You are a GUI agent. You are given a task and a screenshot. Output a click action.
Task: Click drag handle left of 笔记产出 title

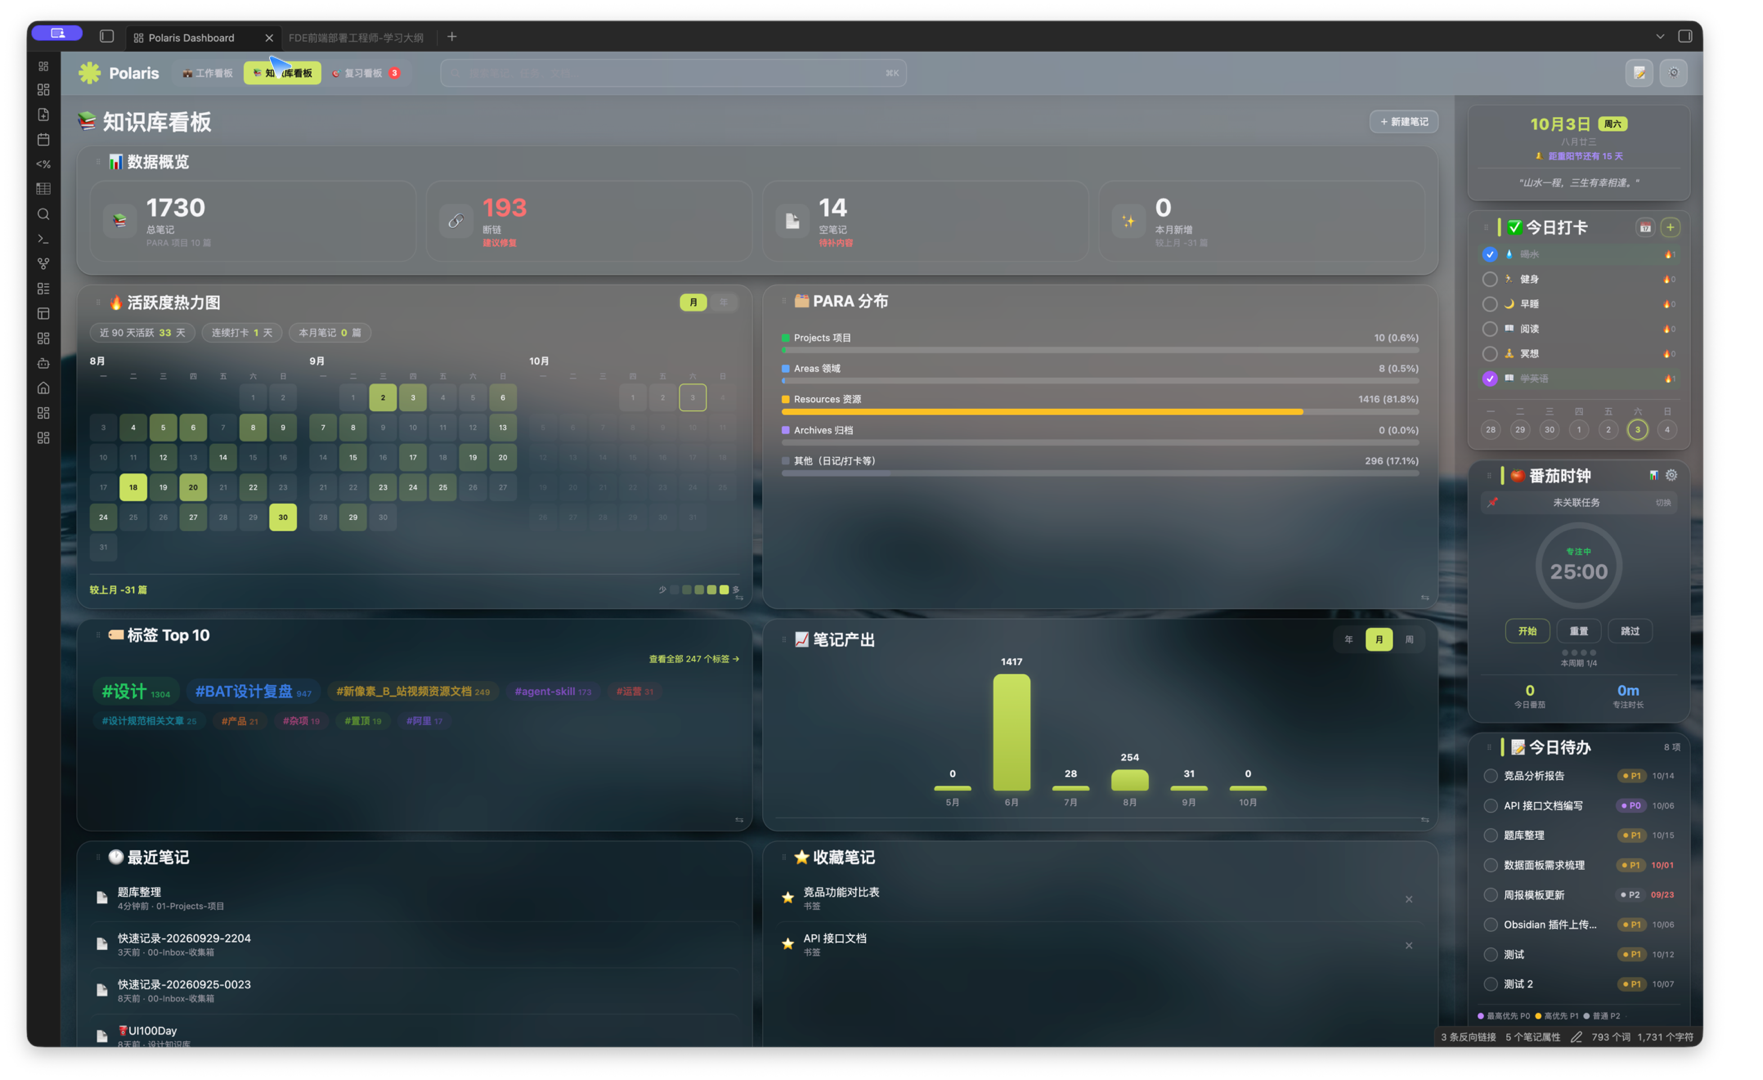[x=784, y=639]
